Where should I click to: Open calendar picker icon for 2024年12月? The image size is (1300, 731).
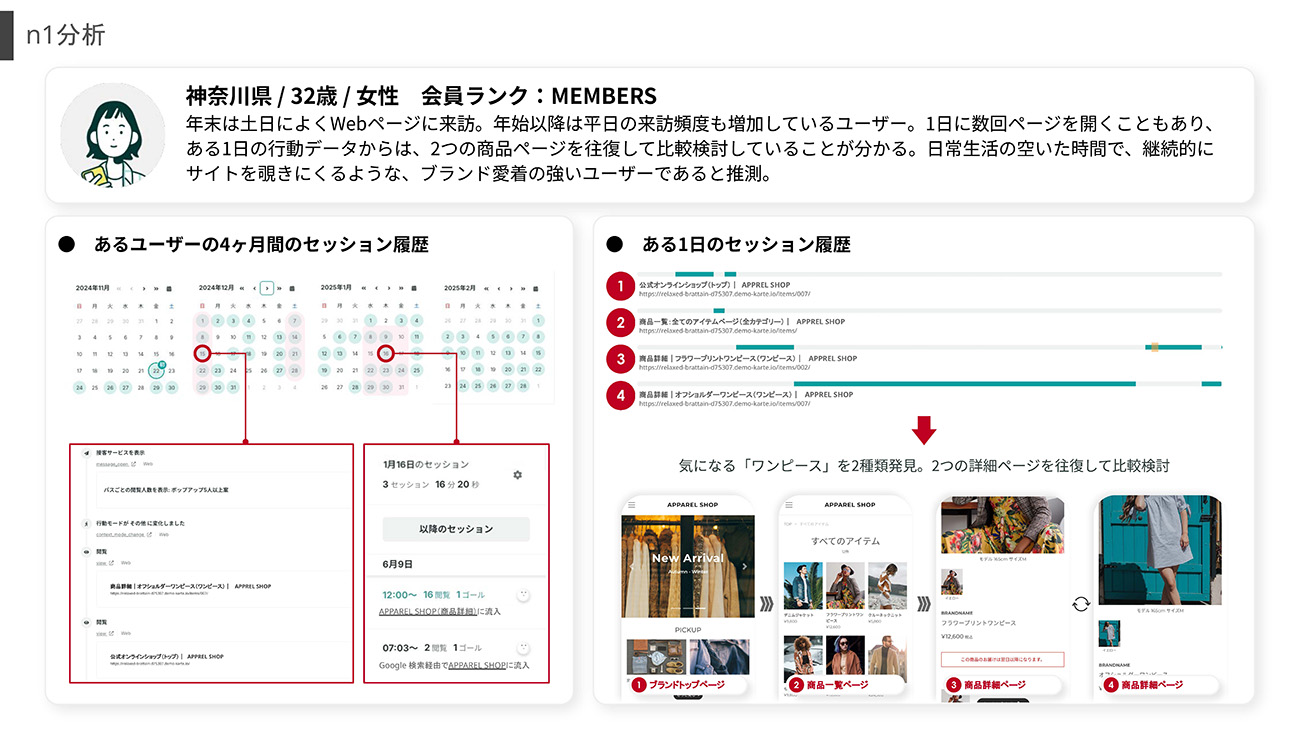point(292,288)
